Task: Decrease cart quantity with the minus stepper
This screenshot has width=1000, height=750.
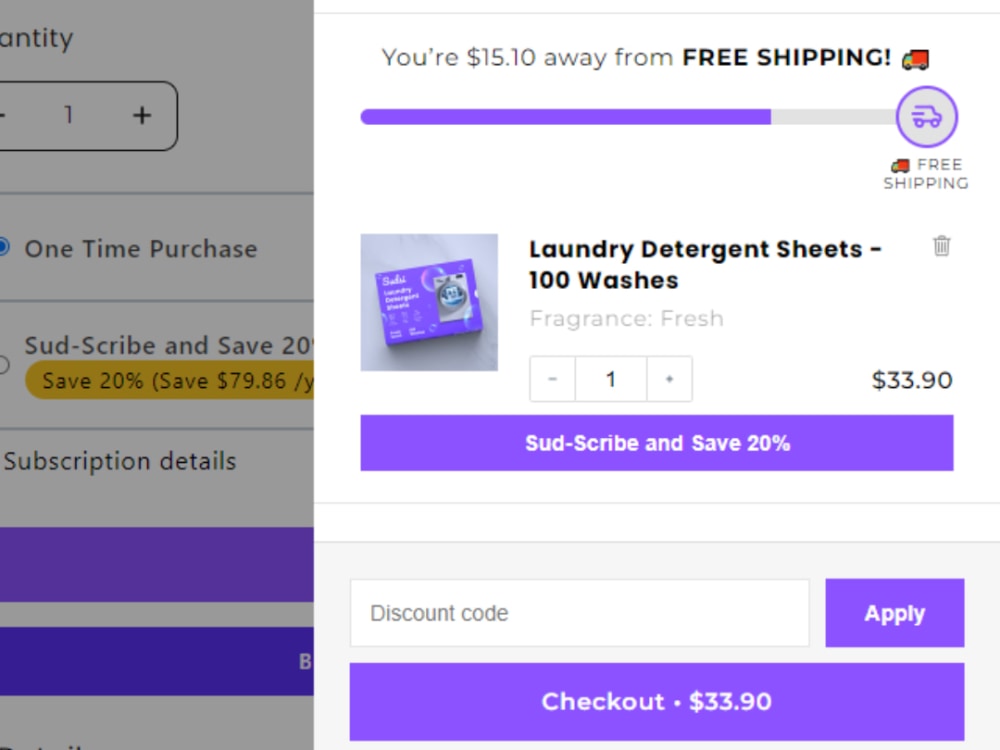Action: pos(551,379)
